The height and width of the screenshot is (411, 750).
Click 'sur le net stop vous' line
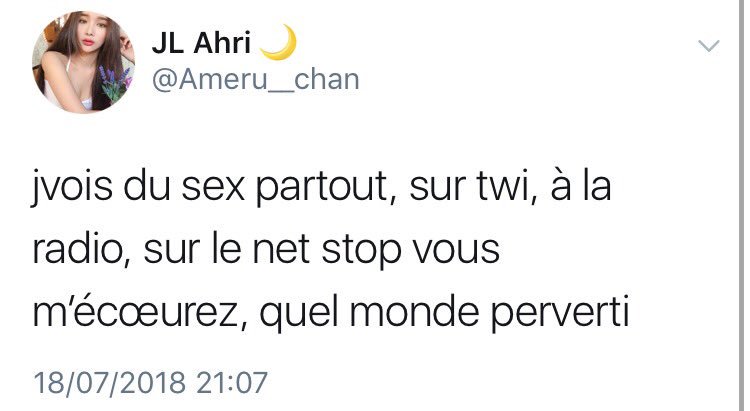[322, 249]
